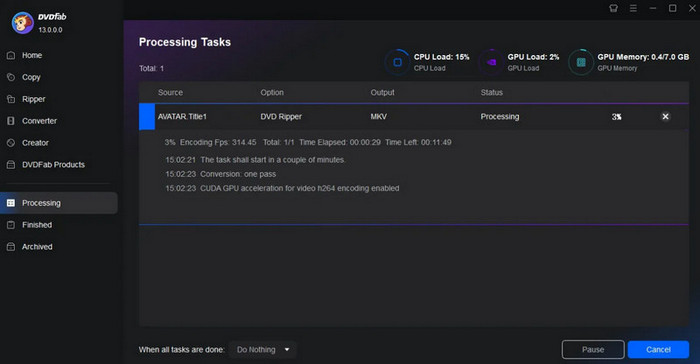
Task: Click the GPU Load: 2% reading
Action: click(x=533, y=57)
